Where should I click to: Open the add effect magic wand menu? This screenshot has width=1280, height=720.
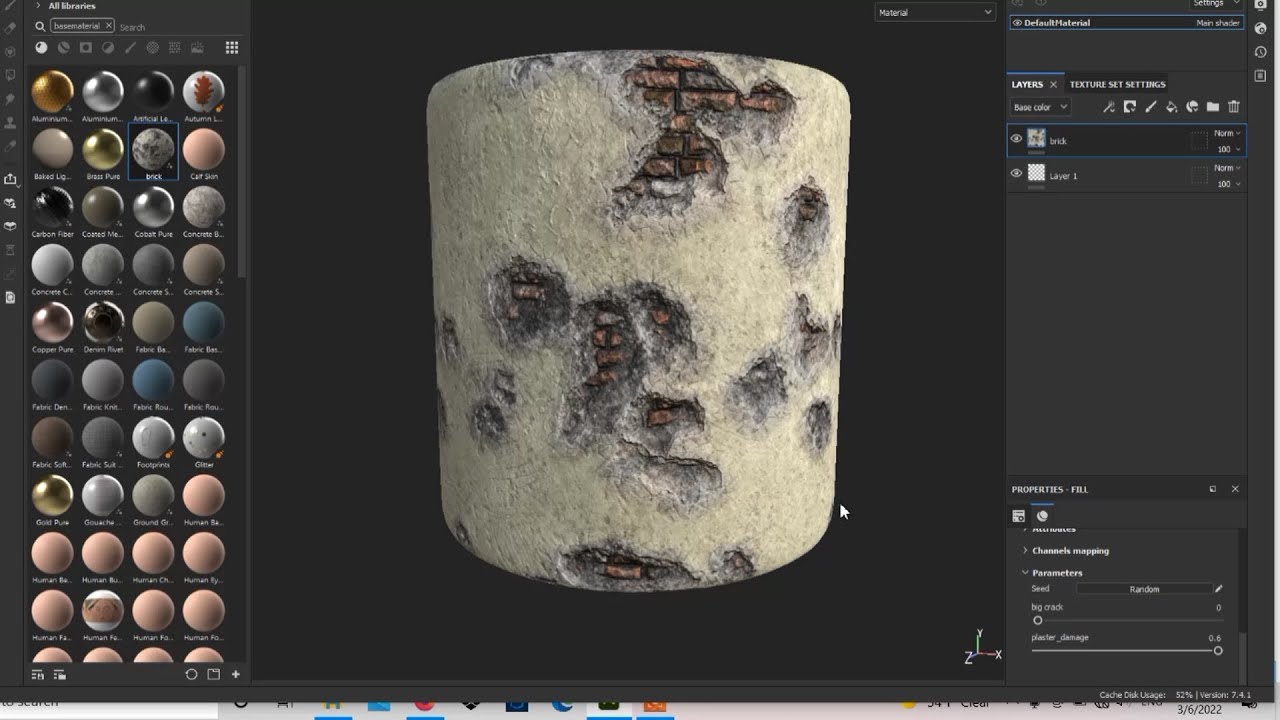(1109, 107)
